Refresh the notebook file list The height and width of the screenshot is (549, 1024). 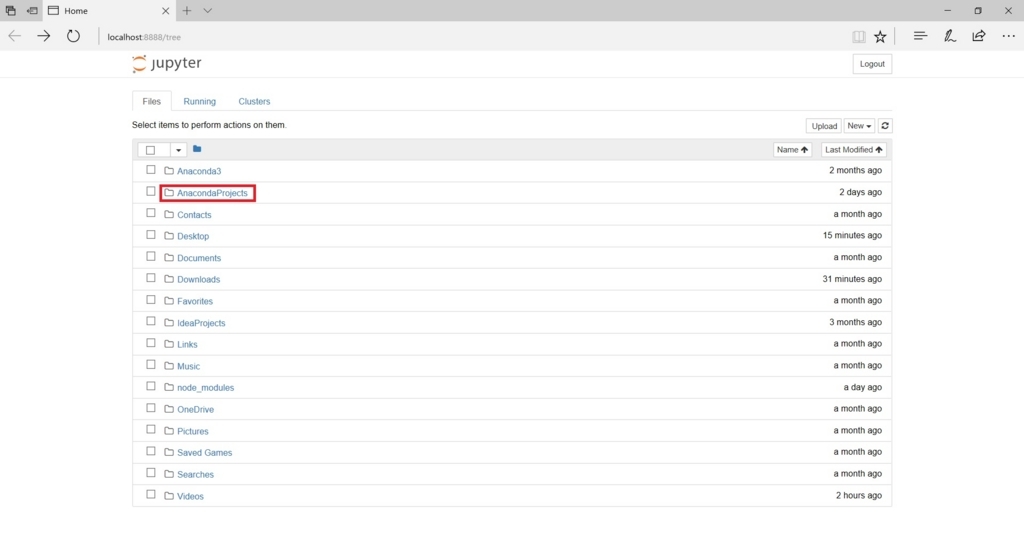tap(885, 126)
